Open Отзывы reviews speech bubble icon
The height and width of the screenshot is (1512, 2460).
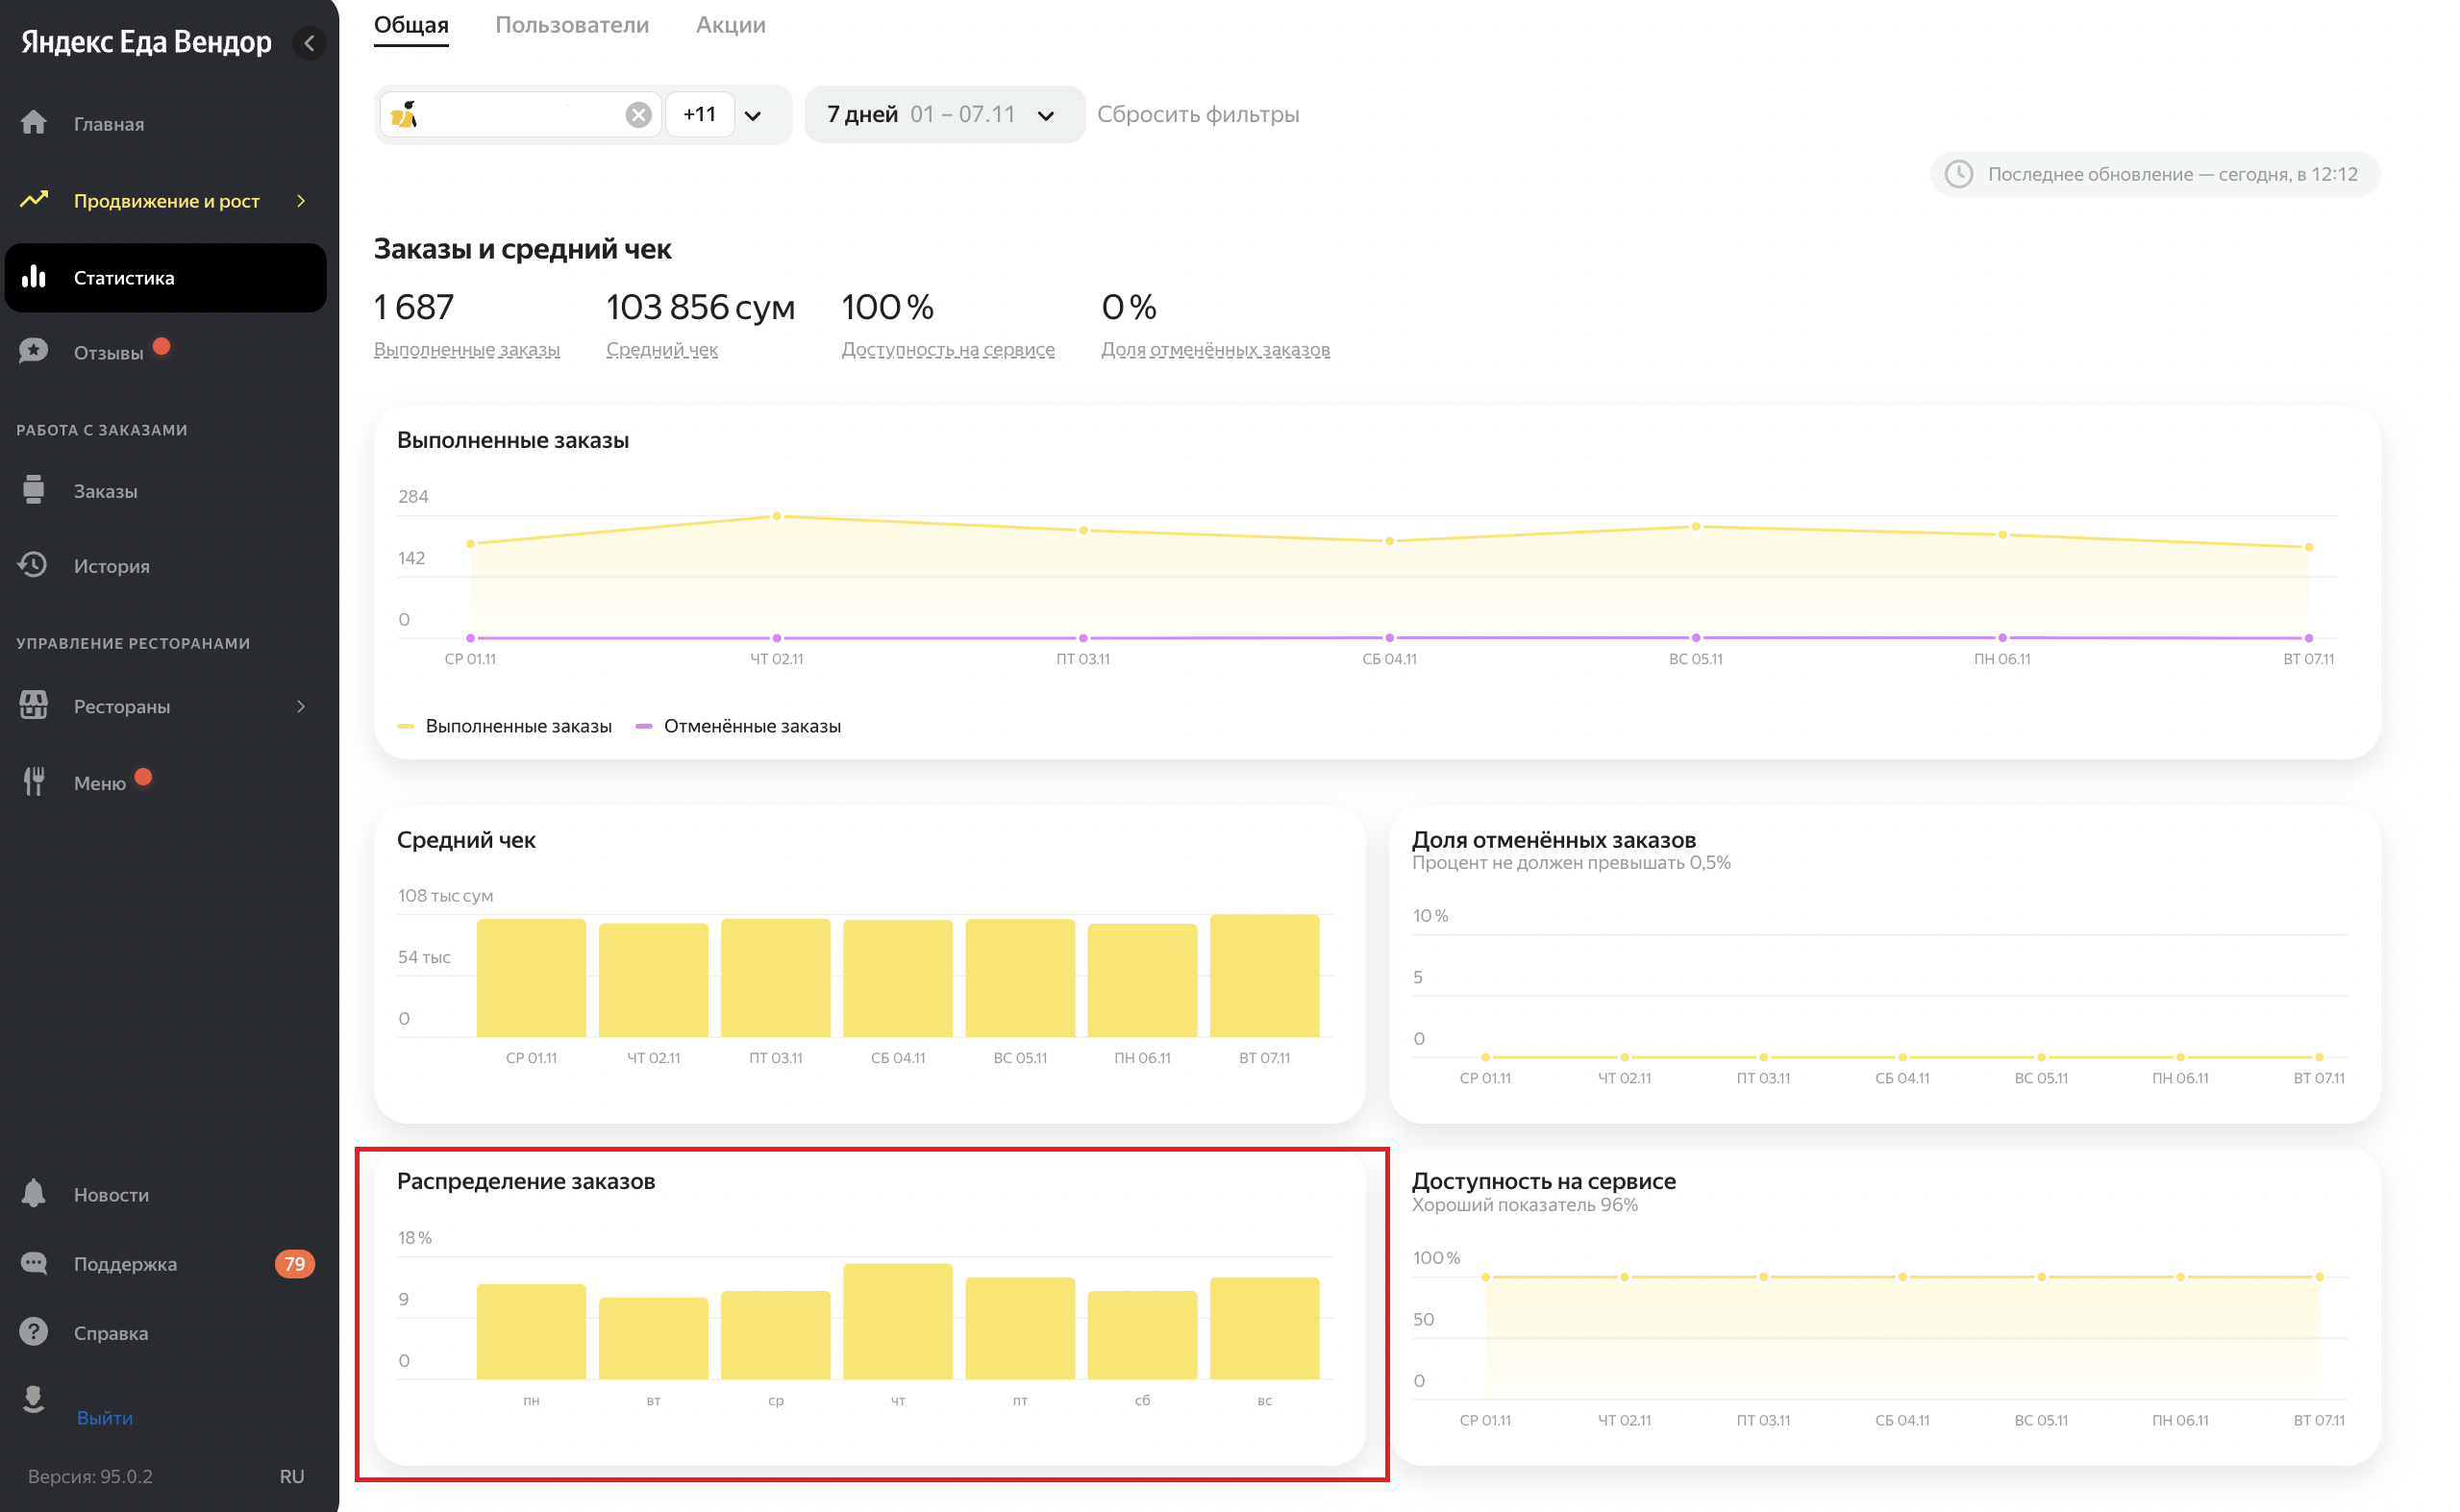coord(34,352)
